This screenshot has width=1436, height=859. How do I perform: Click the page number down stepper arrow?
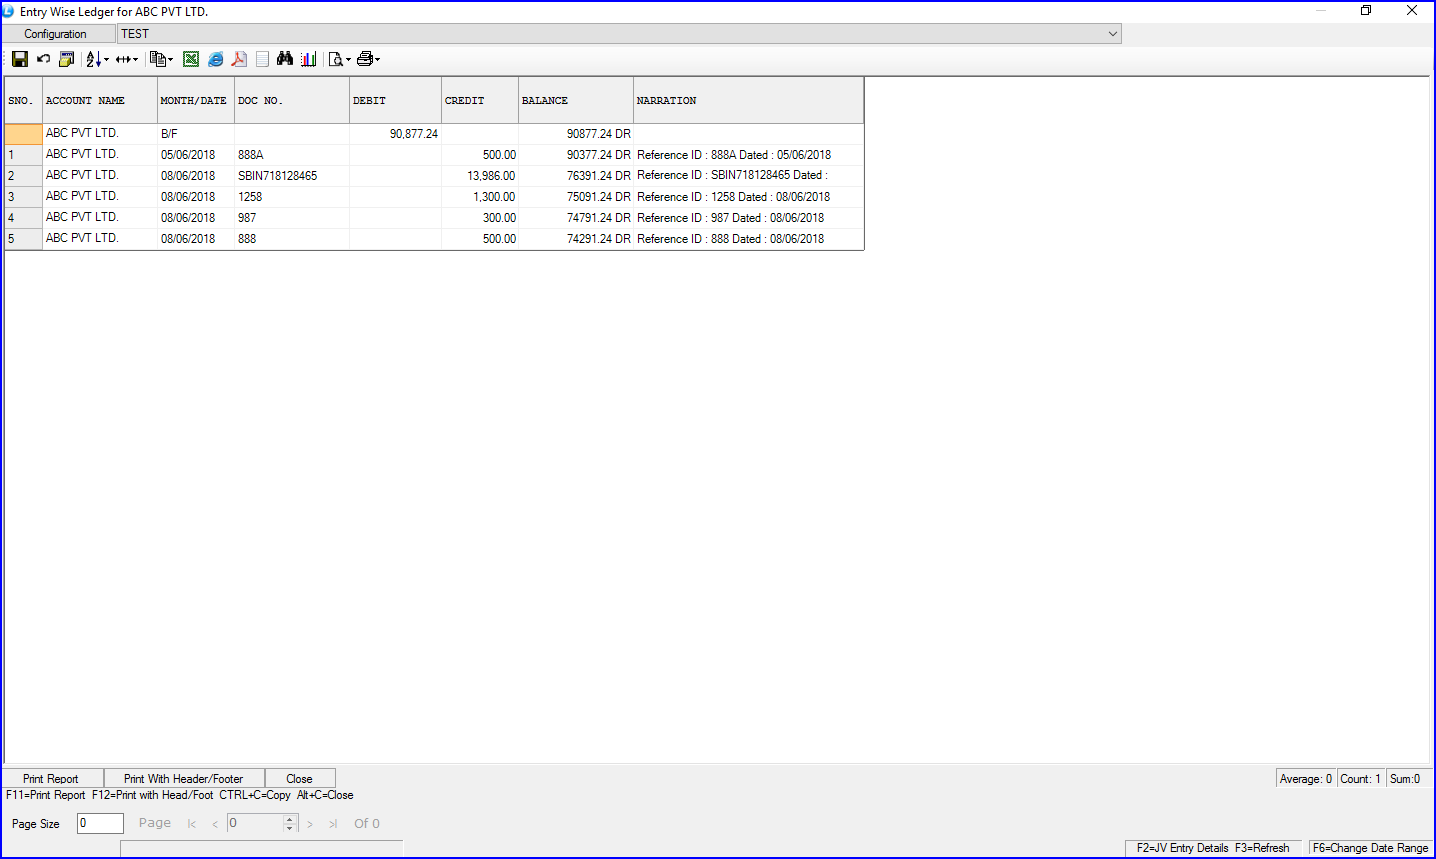click(290, 828)
